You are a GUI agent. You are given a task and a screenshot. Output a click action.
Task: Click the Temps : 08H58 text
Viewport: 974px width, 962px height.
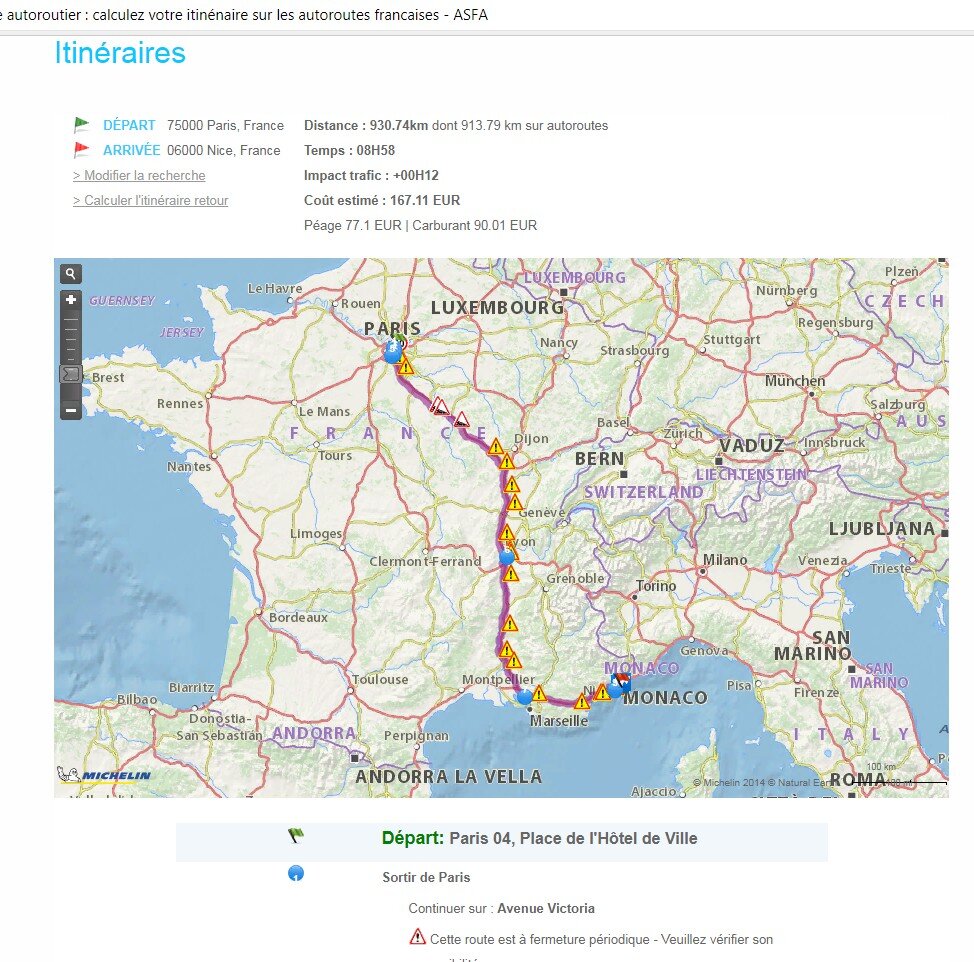click(349, 150)
